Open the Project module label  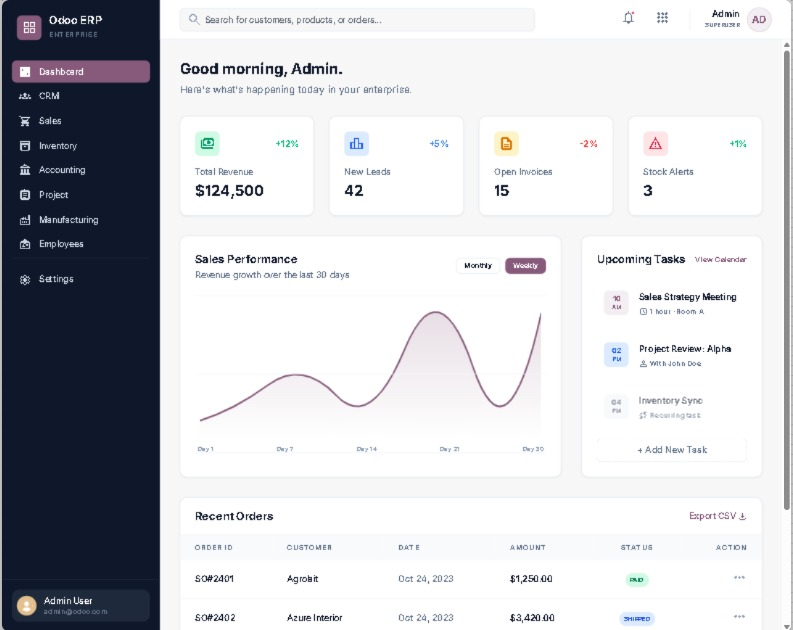[54, 195]
